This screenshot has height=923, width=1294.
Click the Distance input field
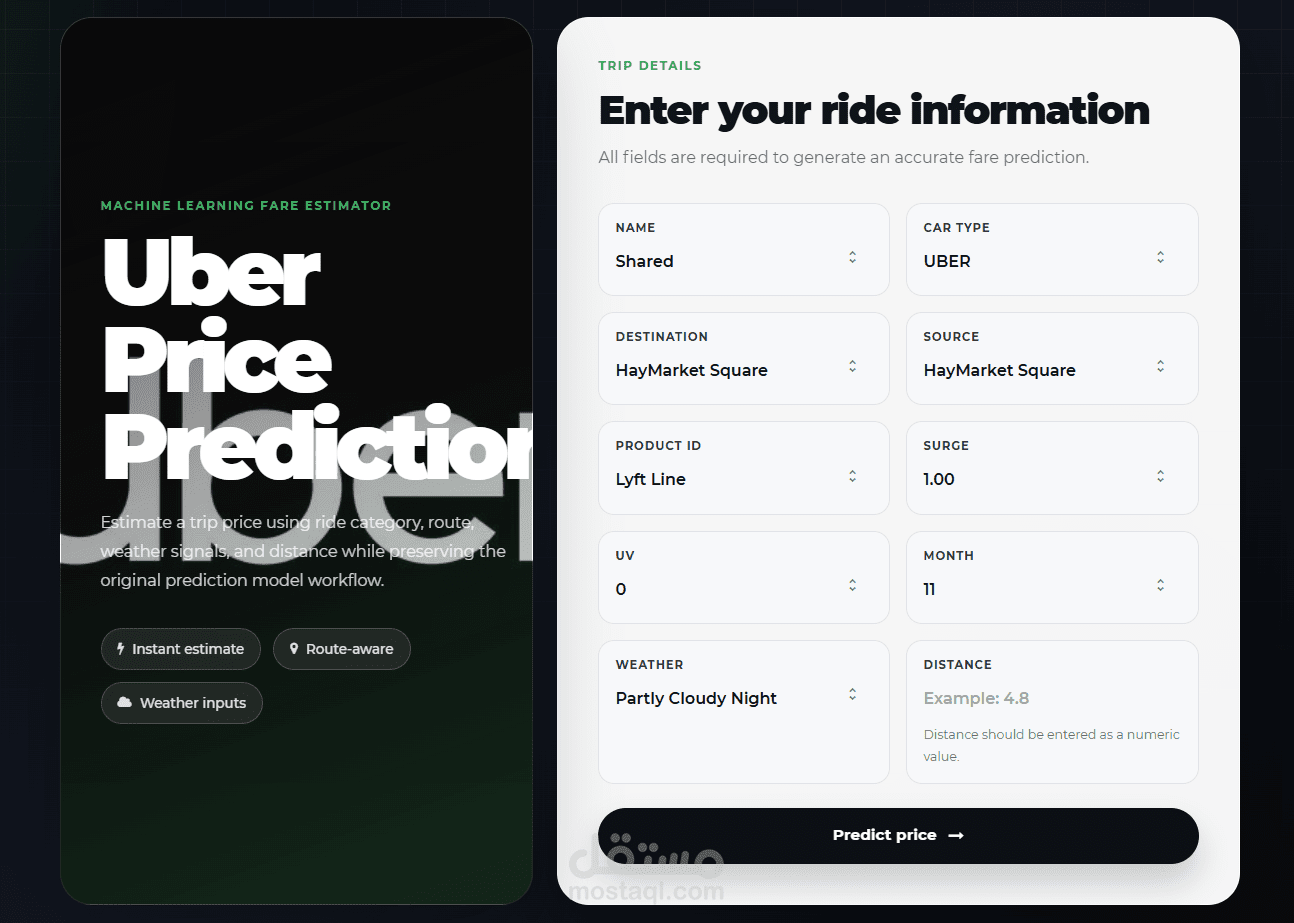tap(1051, 698)
